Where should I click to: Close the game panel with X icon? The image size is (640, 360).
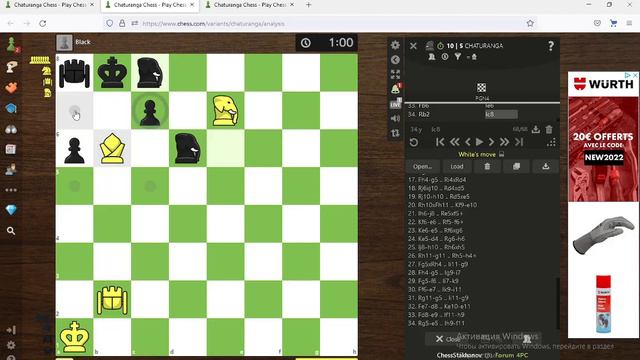tap(413, 46)
